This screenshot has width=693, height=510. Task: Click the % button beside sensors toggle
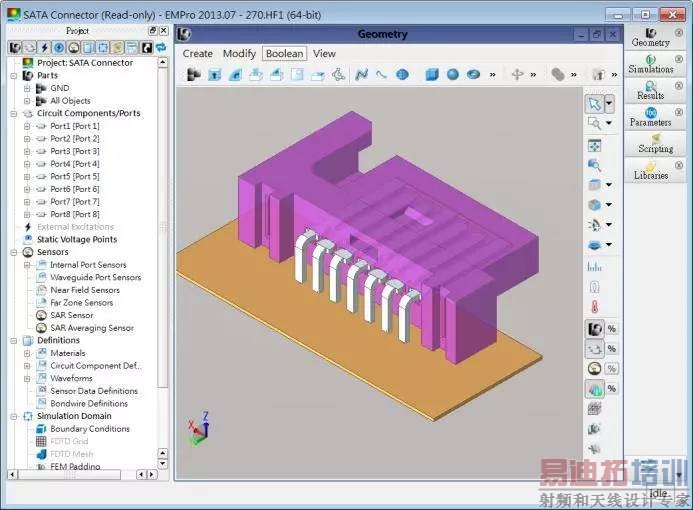[x=612, y=369]
